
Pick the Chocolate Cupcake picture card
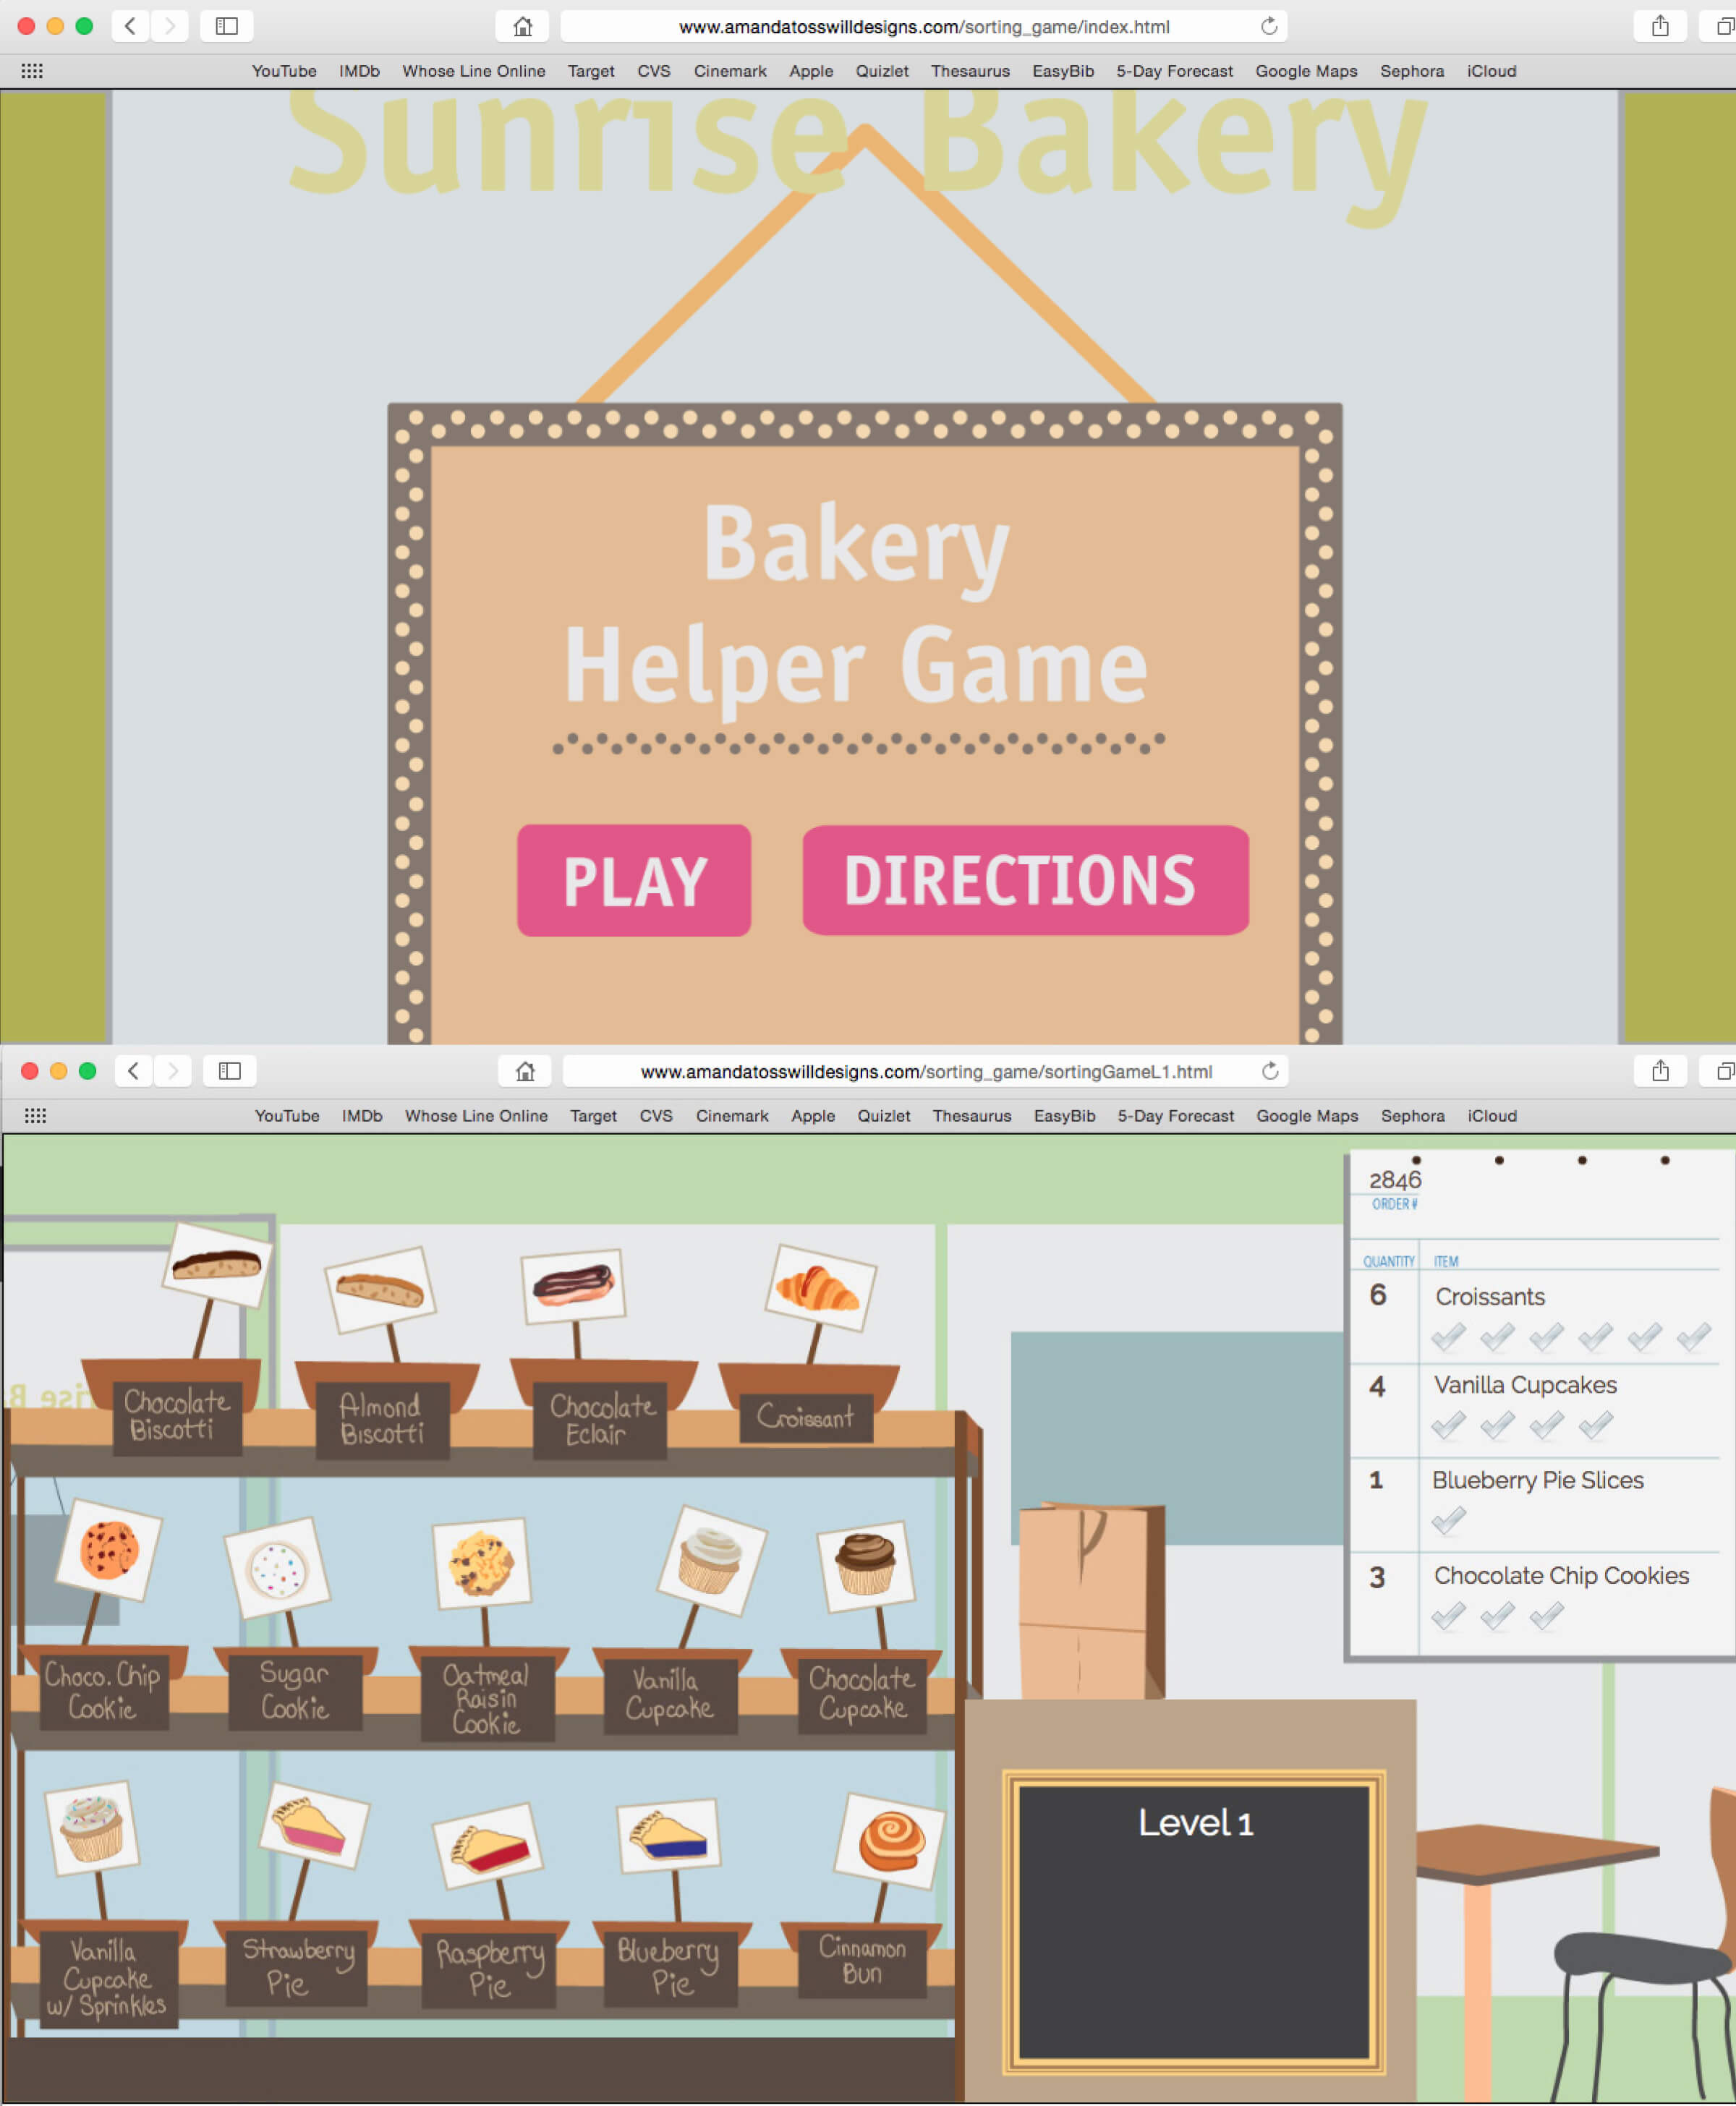coord(865,1566)
